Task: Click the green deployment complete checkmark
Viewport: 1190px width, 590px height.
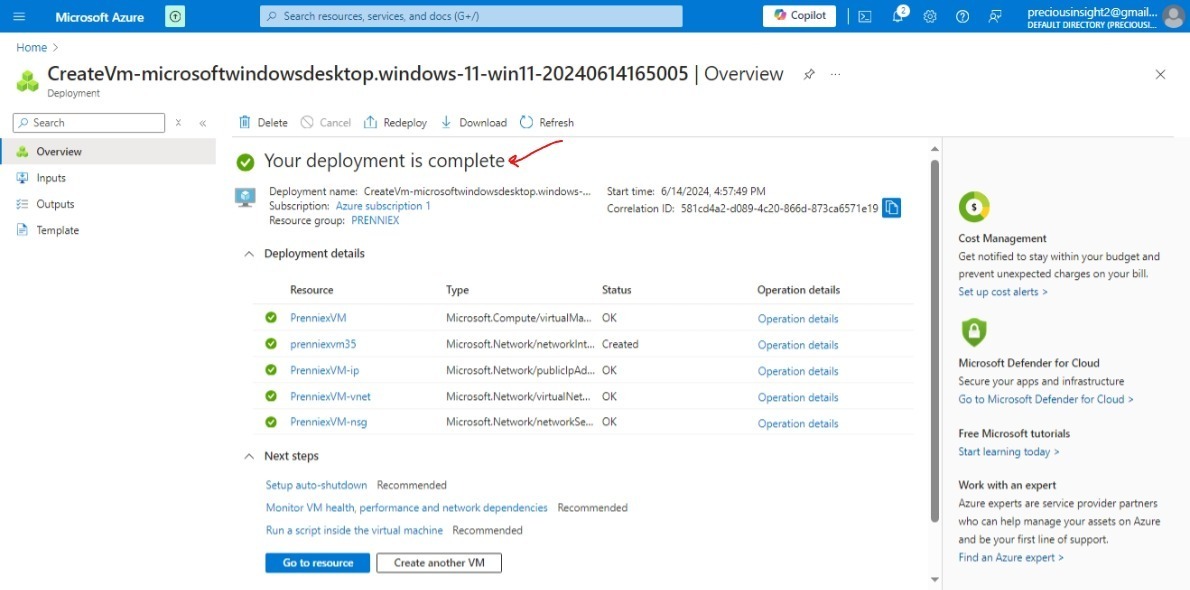Action: (x=245, y=162)
